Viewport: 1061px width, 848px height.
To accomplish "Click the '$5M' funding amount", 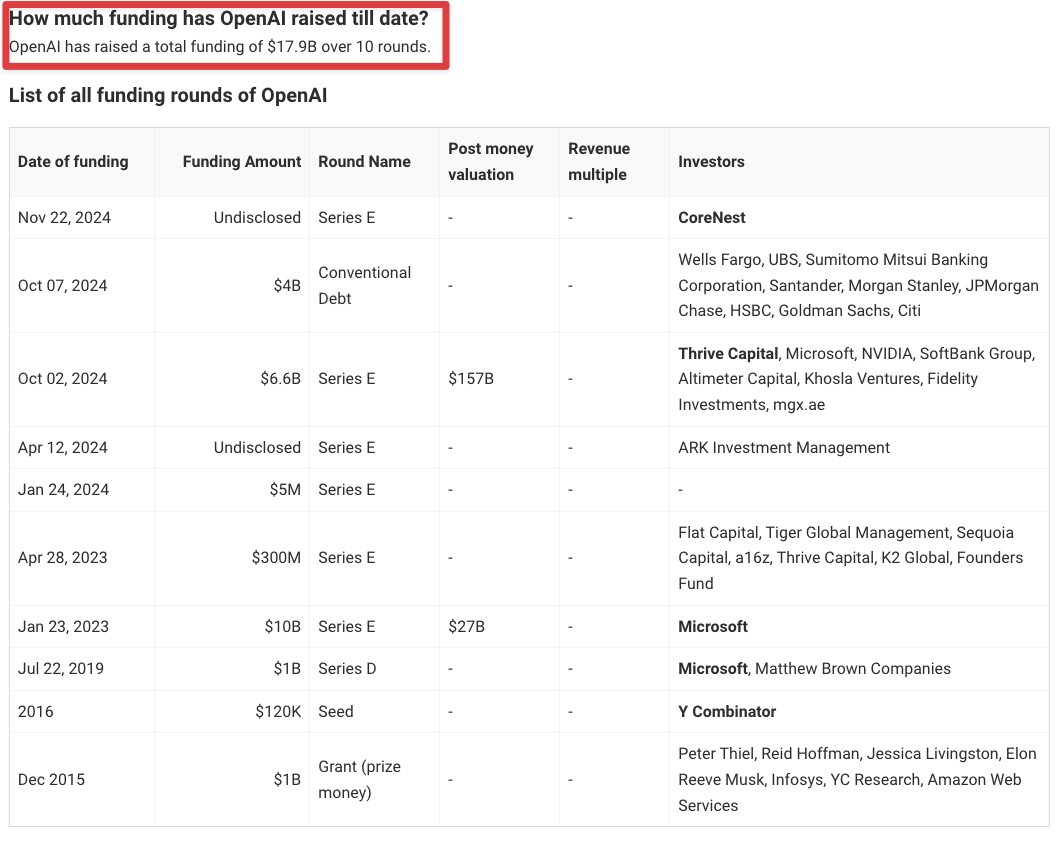I will 285,490.
